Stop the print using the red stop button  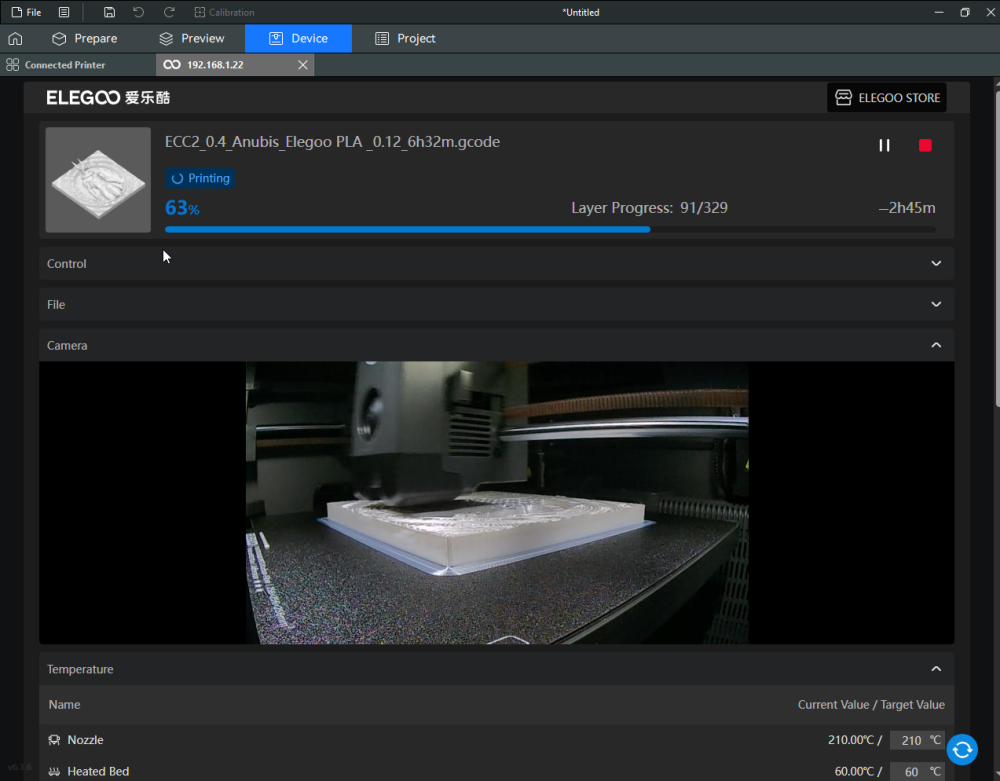(925, 145)
